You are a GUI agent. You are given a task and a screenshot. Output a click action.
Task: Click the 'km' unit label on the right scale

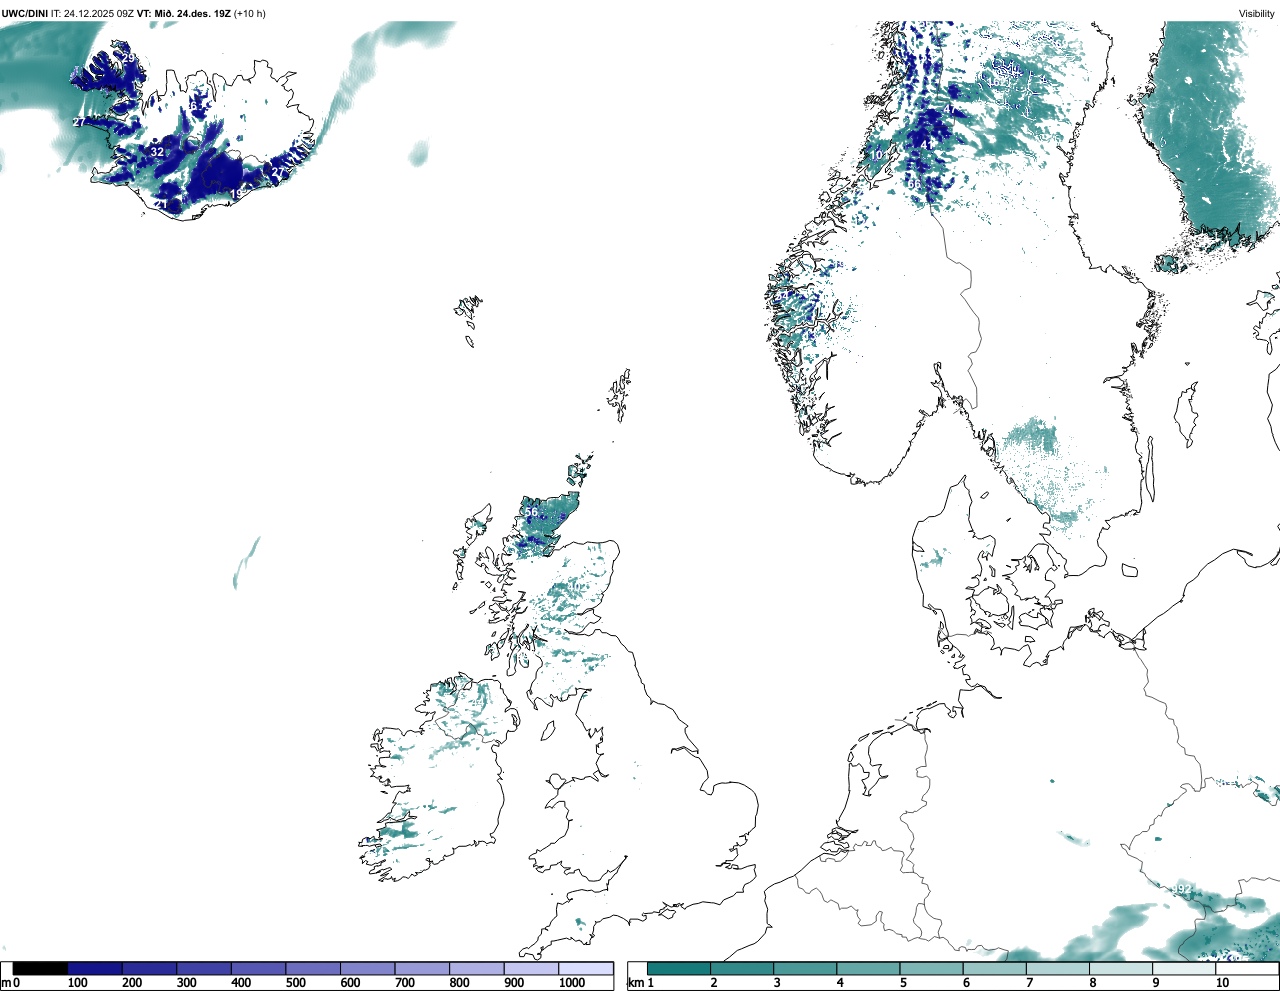[635, 983]
